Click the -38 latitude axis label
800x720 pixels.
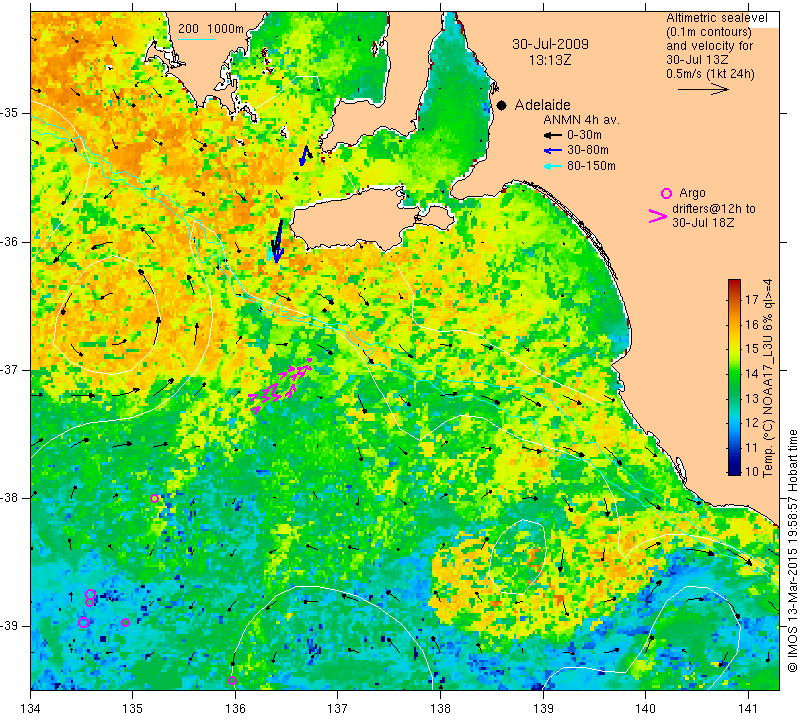coord(10,498)
